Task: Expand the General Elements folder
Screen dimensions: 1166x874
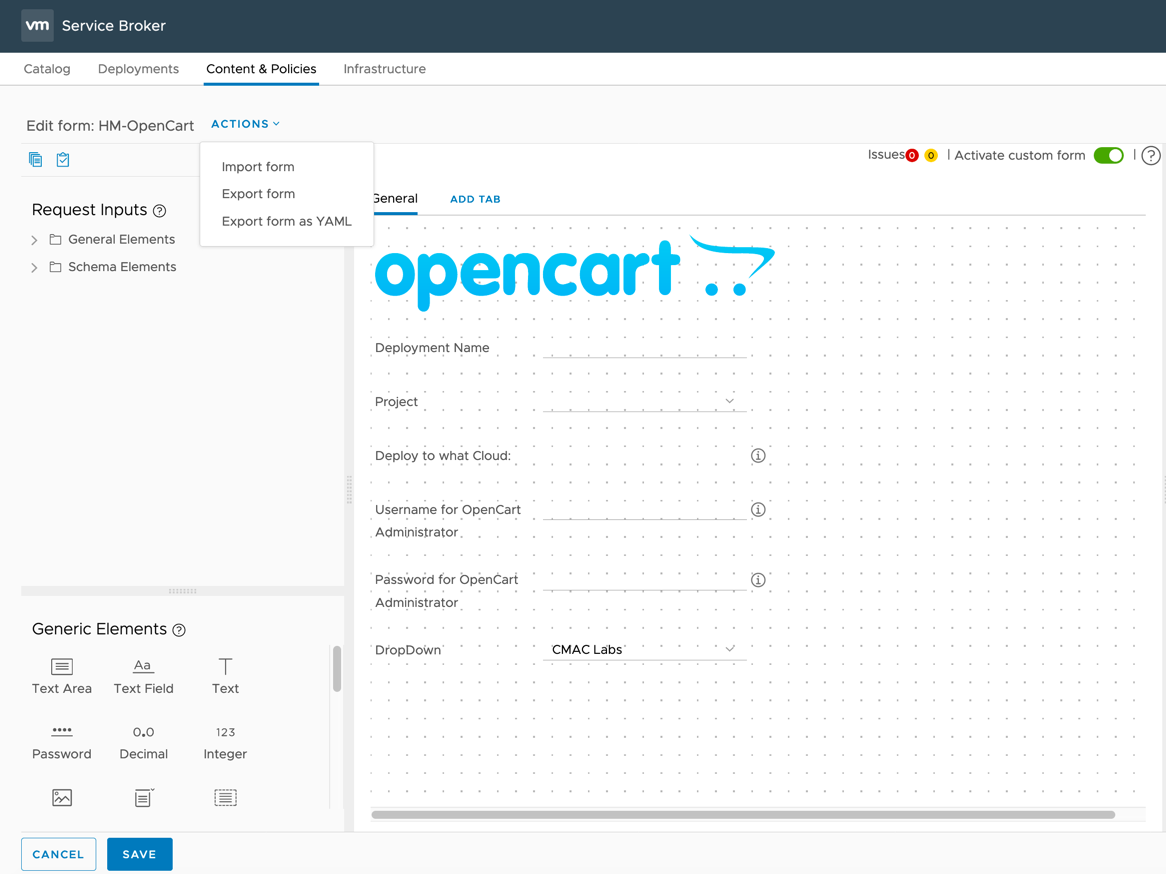Action: tap(35, 240)
